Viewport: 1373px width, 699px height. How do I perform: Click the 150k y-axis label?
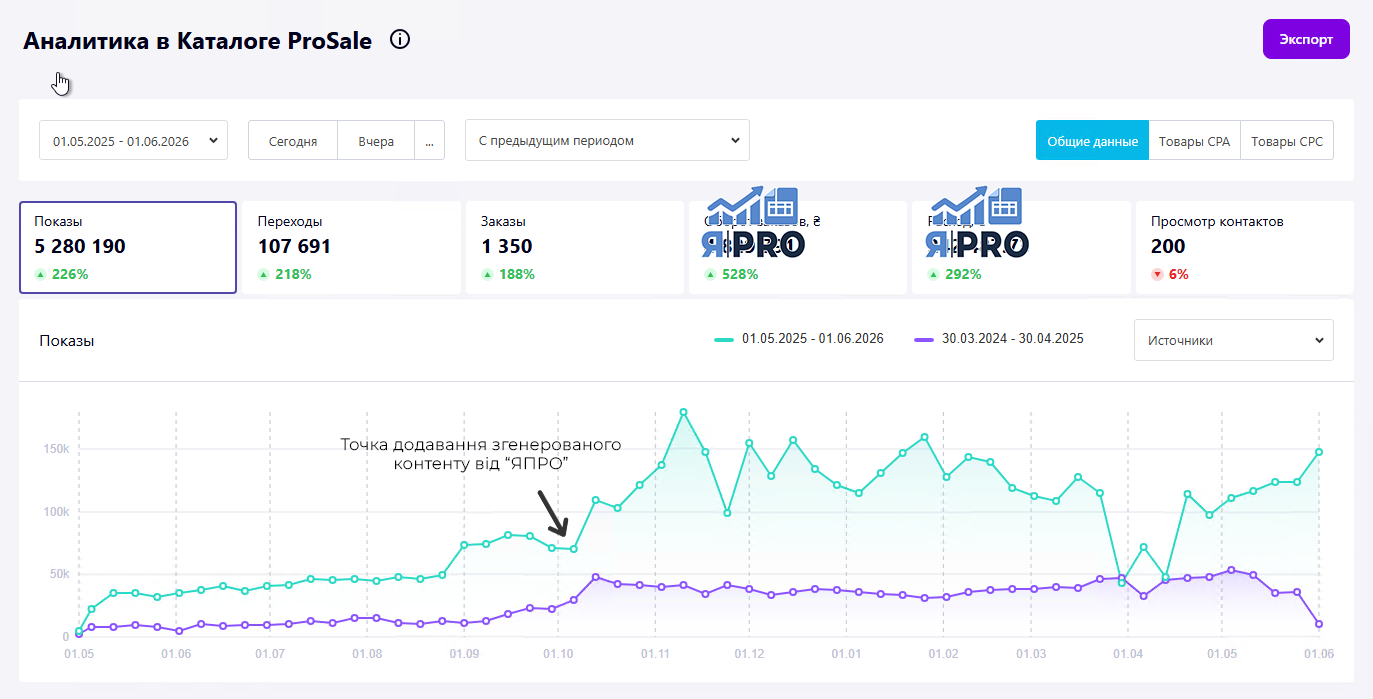coord(54,449)
